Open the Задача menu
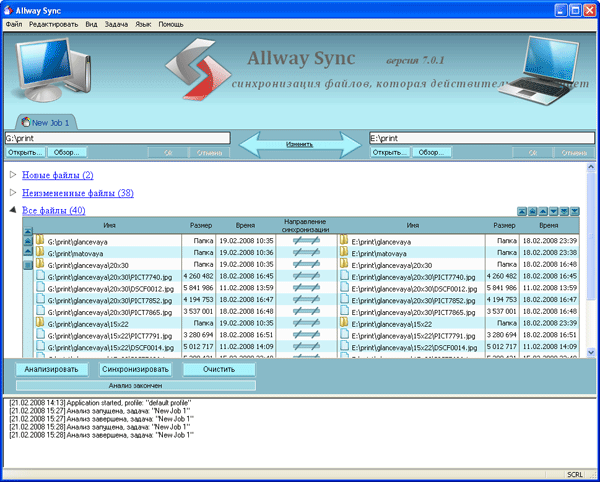Screen dimensions: 600x482 pyautogui.click(x=116, y=24)
